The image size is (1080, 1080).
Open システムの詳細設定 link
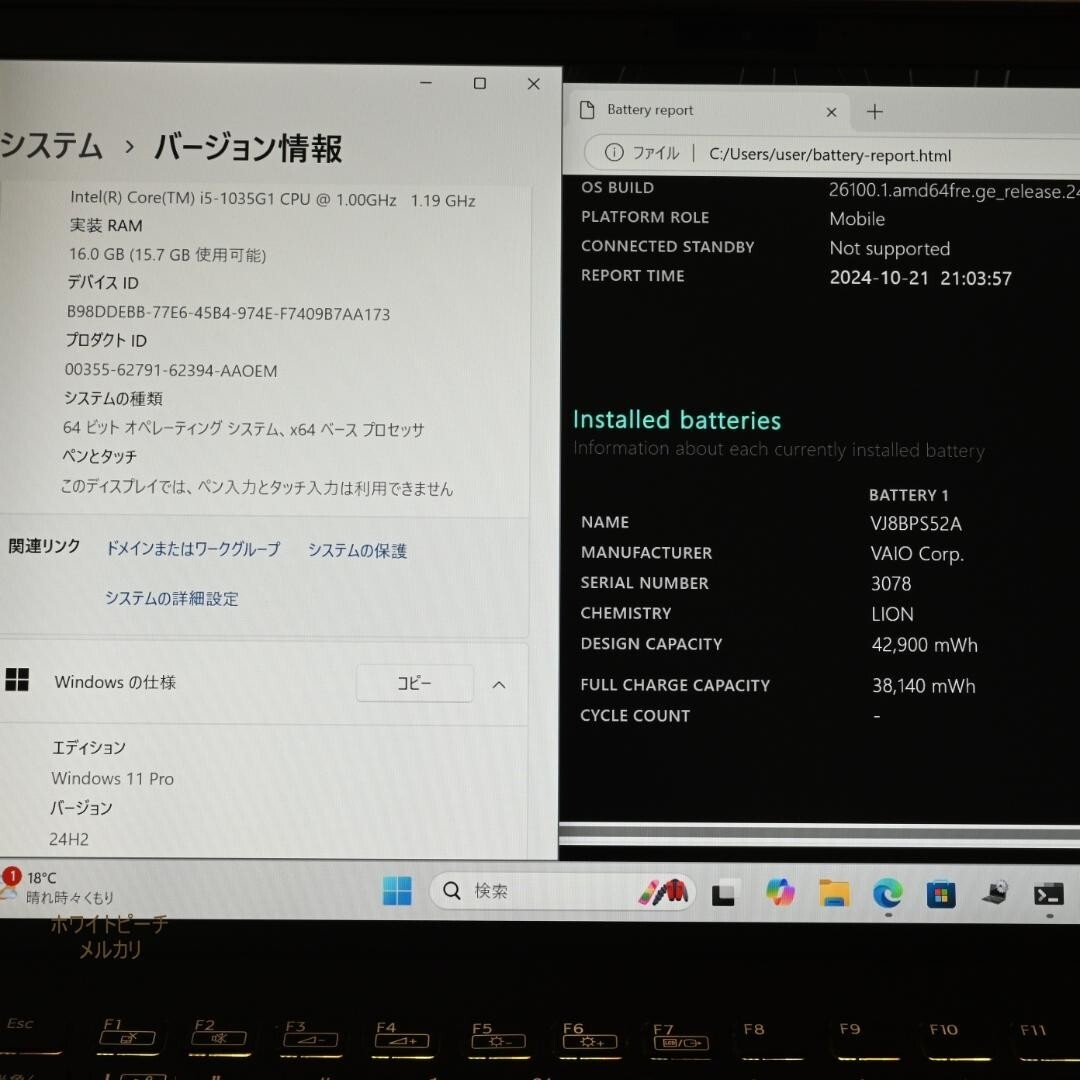172,598
